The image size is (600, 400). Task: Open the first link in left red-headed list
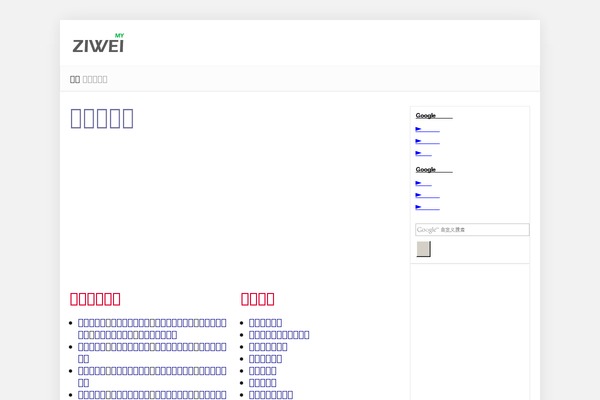click(152, 328)
